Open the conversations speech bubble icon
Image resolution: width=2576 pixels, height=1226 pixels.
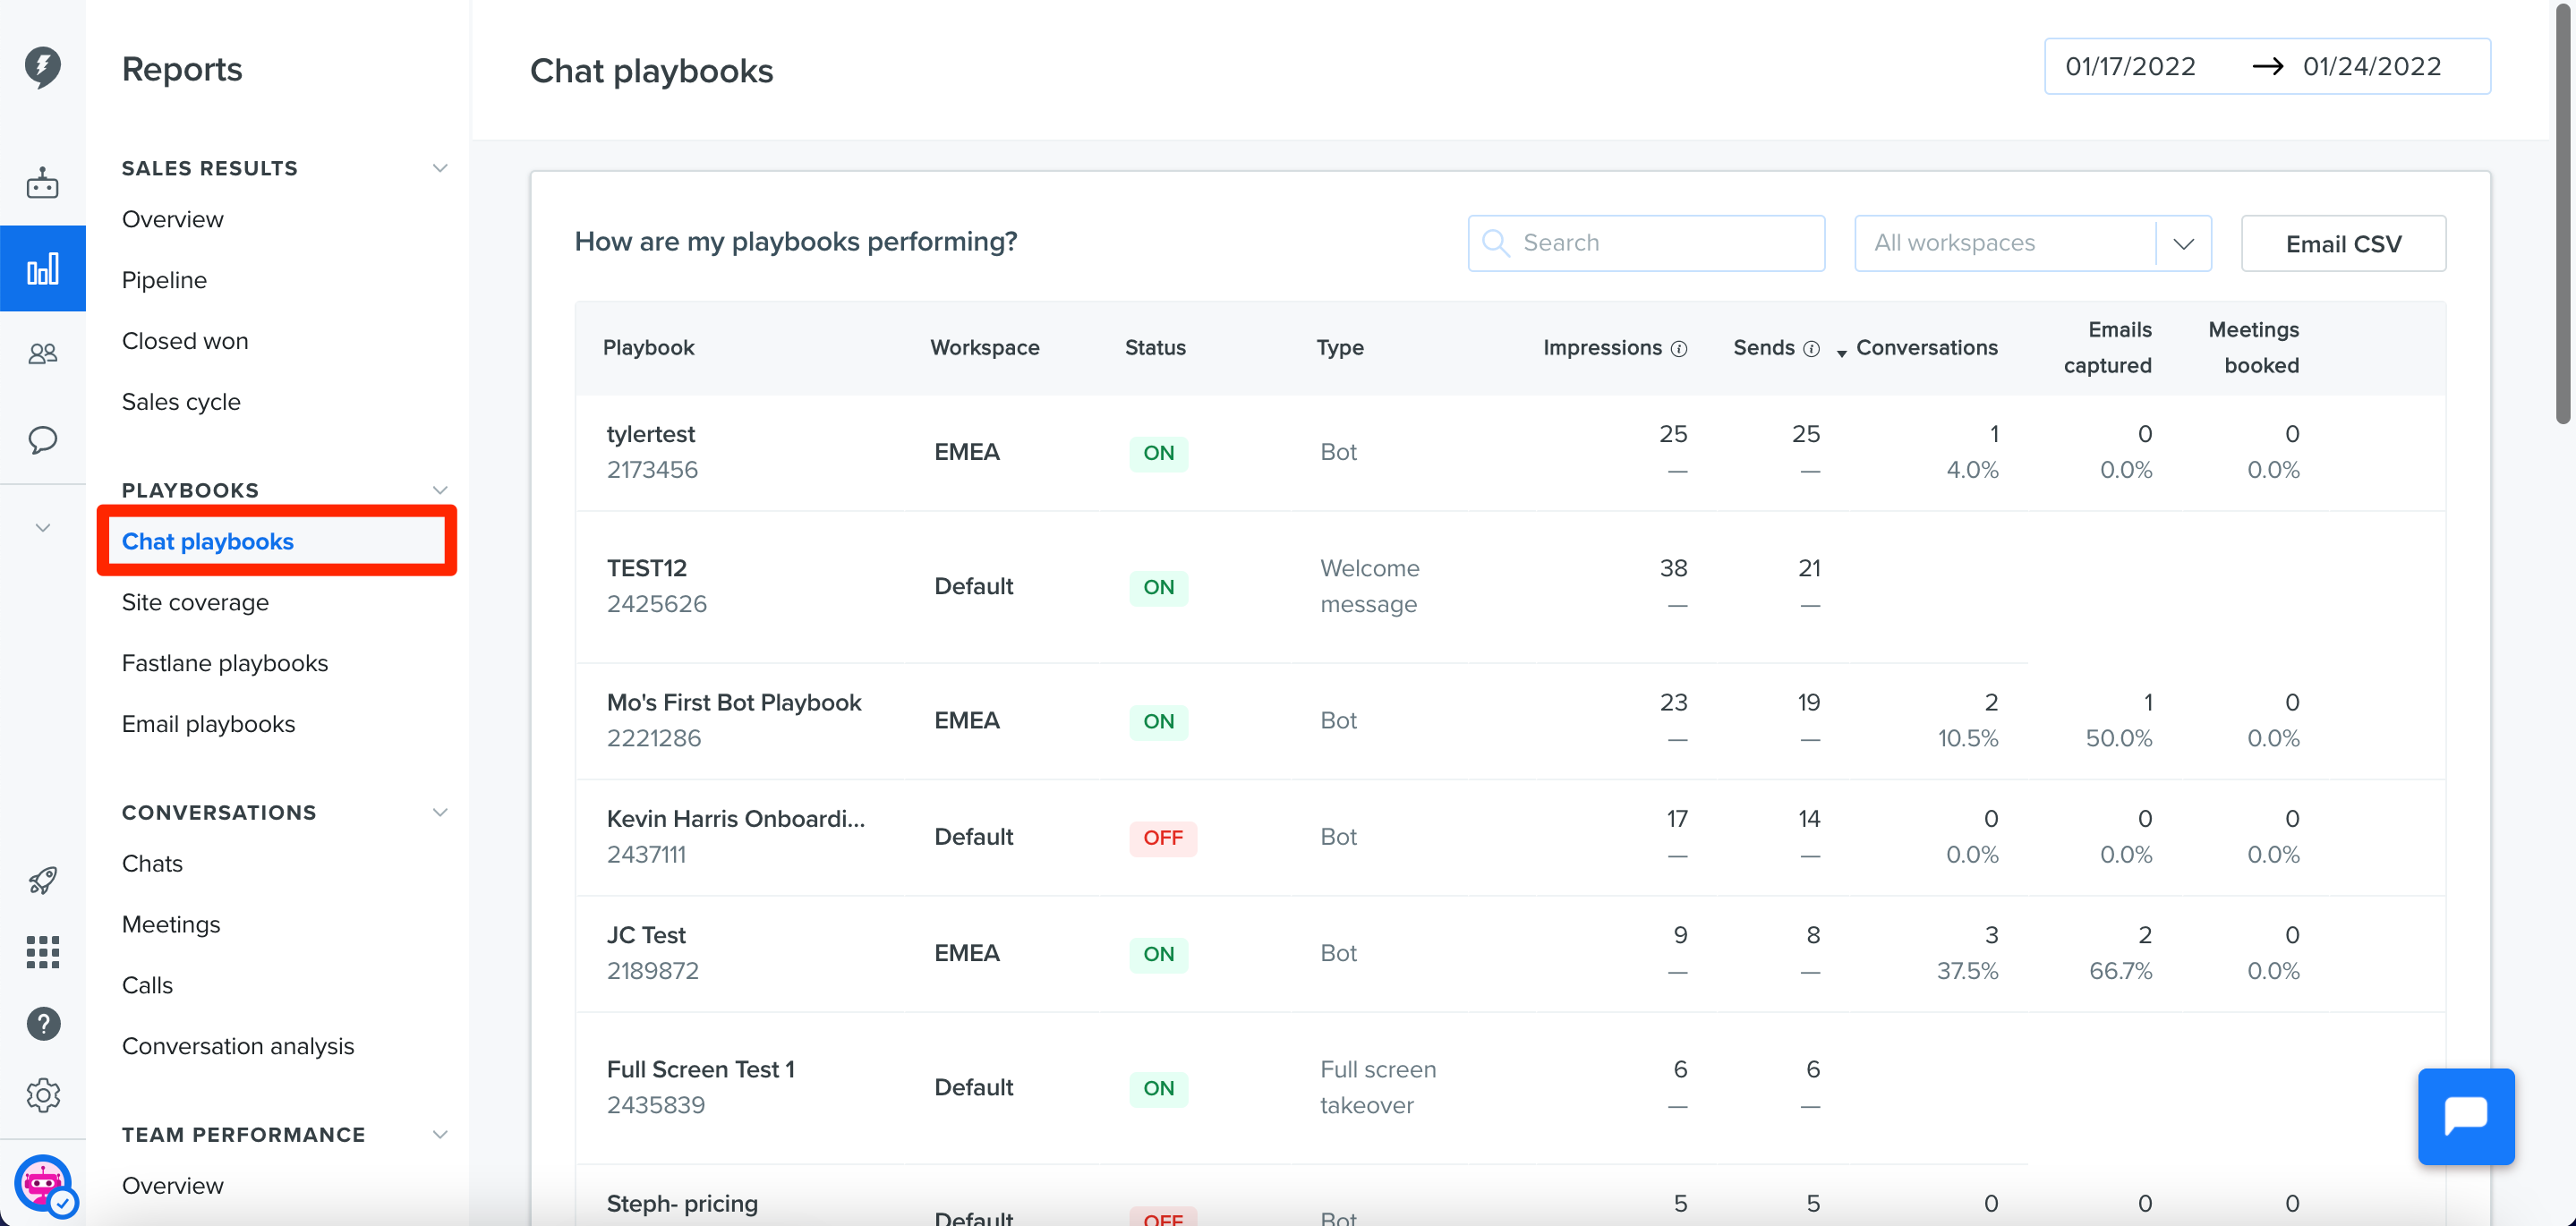[x=42, y=439]
